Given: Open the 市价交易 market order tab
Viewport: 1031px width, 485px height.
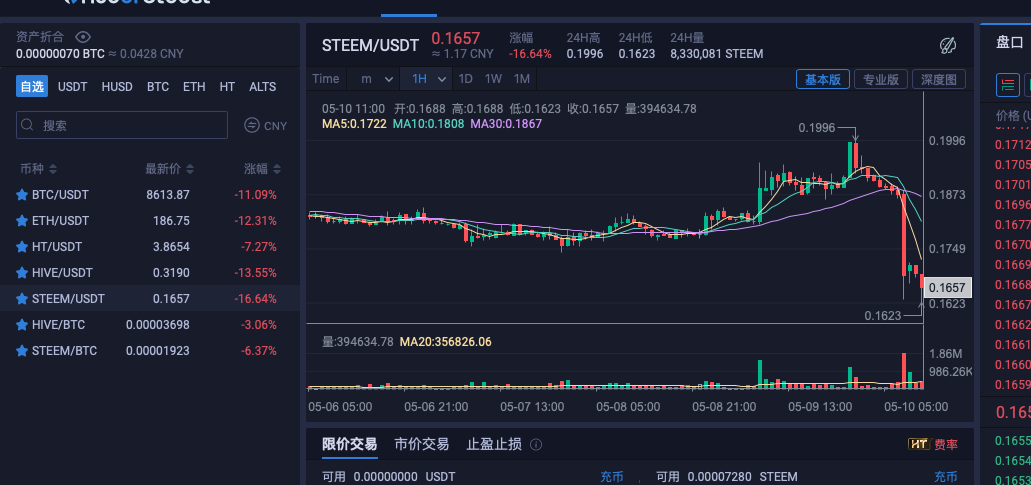Looking at the screenshot, I should [x=421, y=444].
